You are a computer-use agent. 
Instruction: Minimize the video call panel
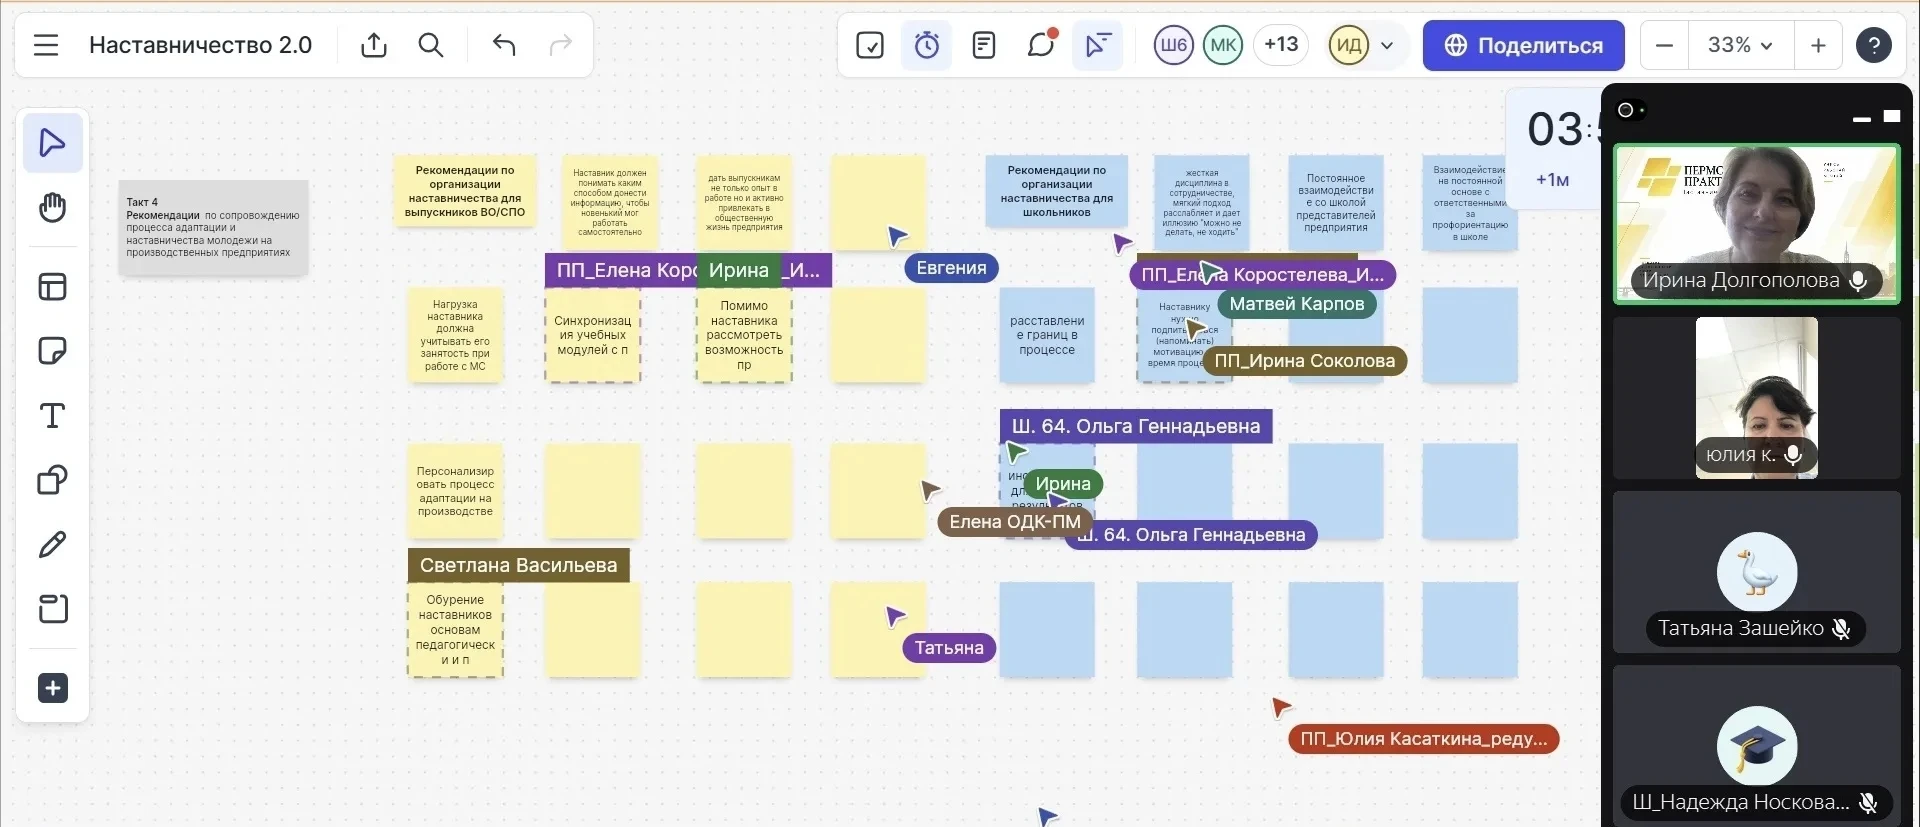1861,118
